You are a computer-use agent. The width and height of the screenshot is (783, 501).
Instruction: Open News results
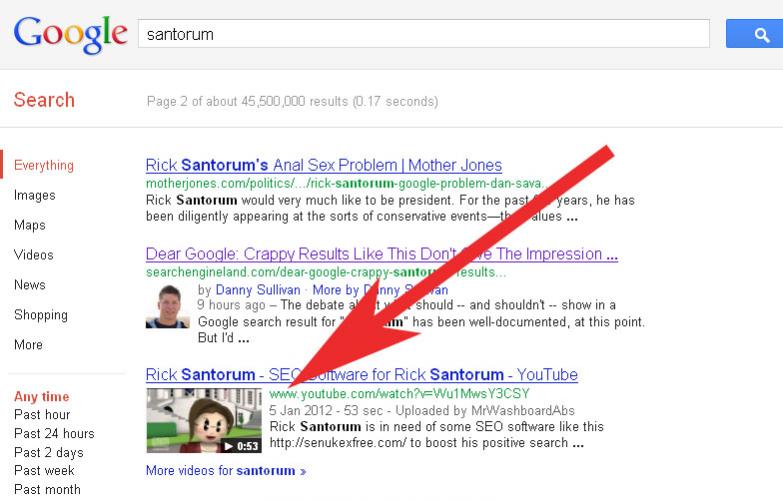click(x=29, y=285)
